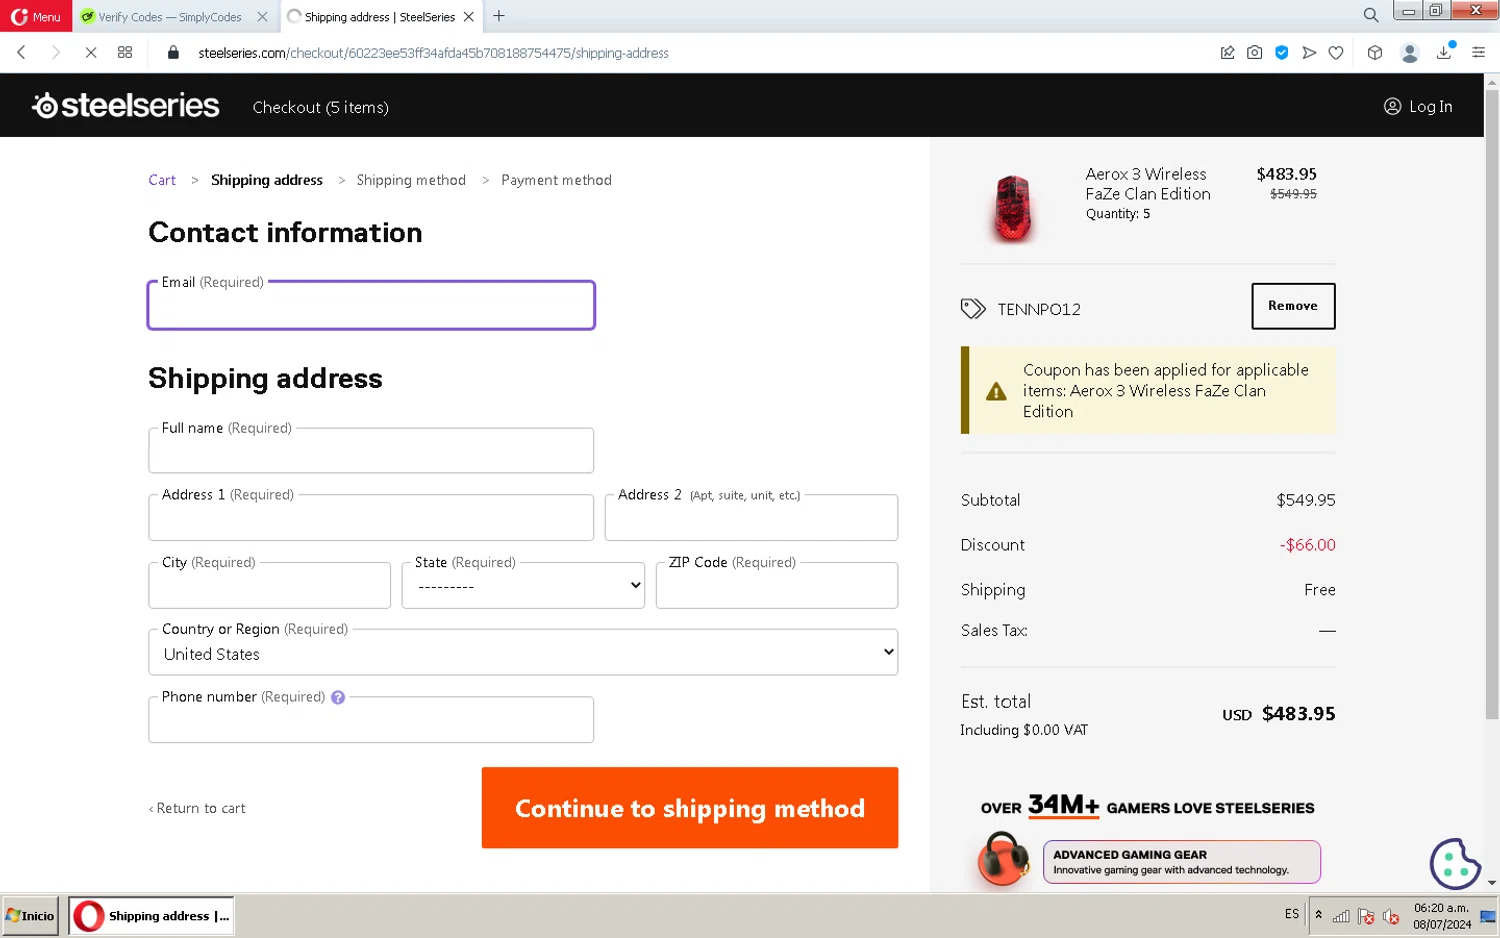Stop the page from loading
Screen dimensions: 1500x938
pyautogui.click(x=90, y=53)
